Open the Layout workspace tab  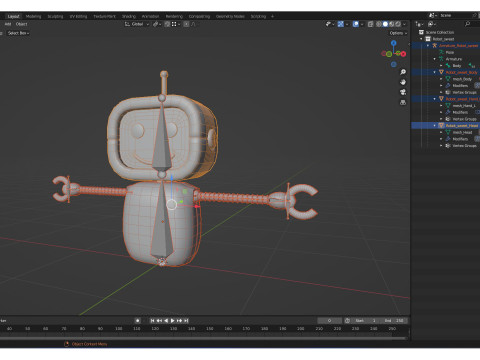click(x=14, y=16)
